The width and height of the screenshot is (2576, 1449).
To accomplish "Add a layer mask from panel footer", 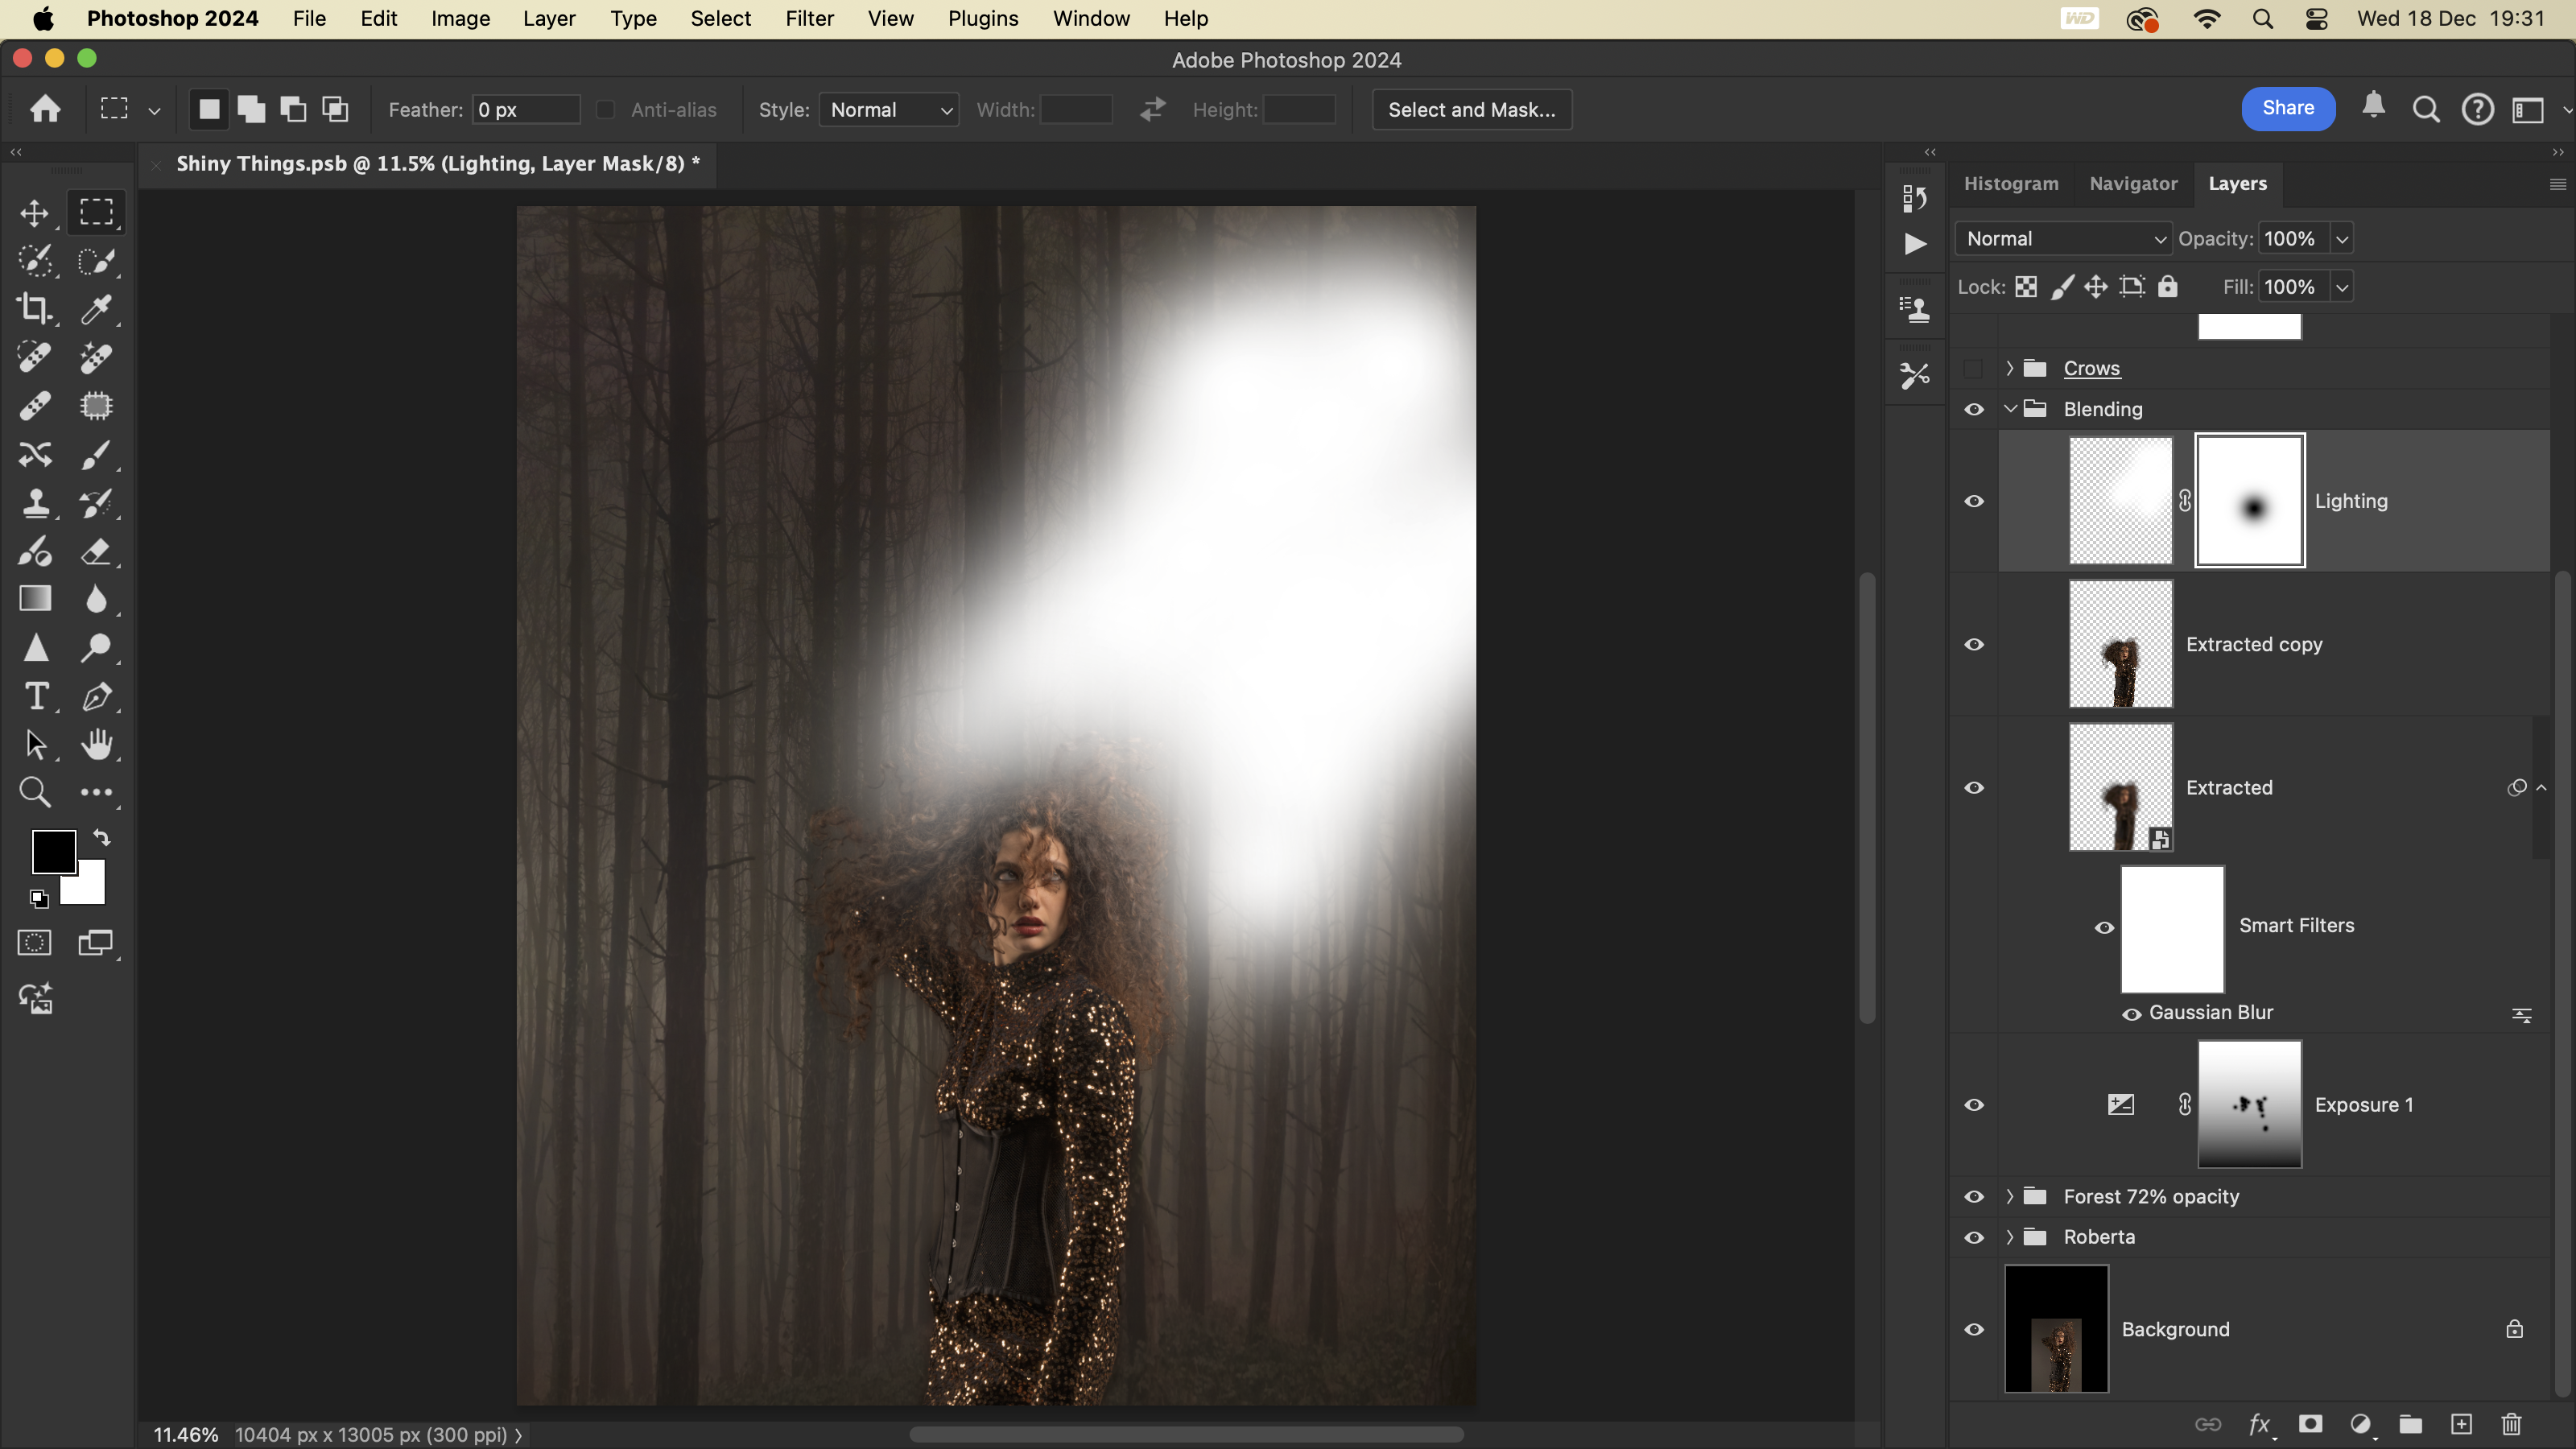I will 2310,1424.
